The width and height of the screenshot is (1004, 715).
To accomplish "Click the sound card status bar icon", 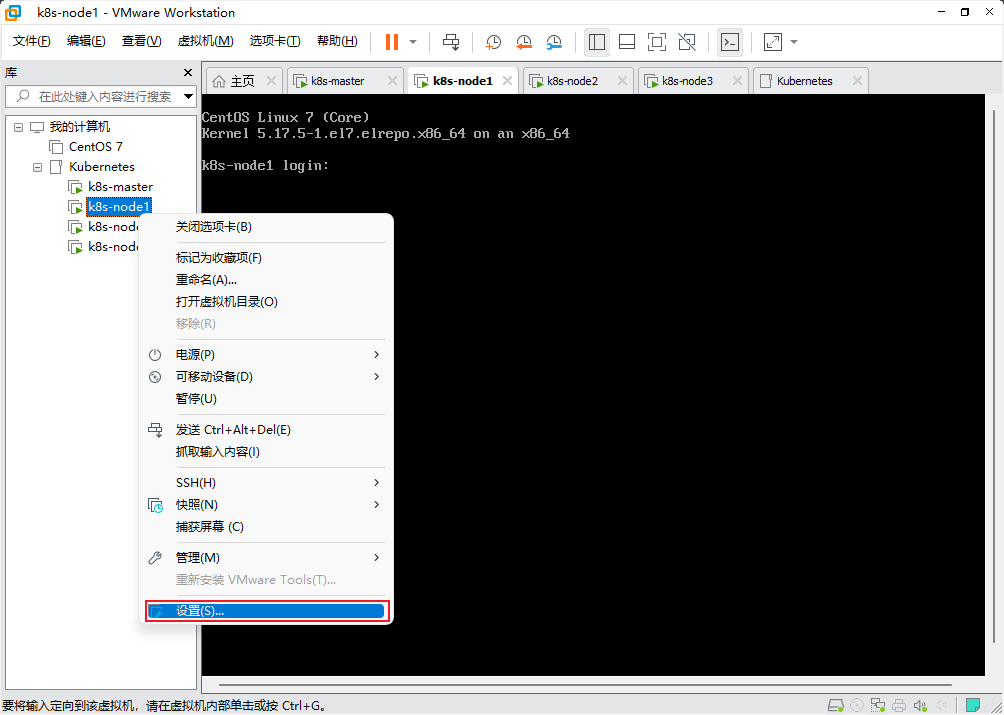I will (x=920, y=705).
